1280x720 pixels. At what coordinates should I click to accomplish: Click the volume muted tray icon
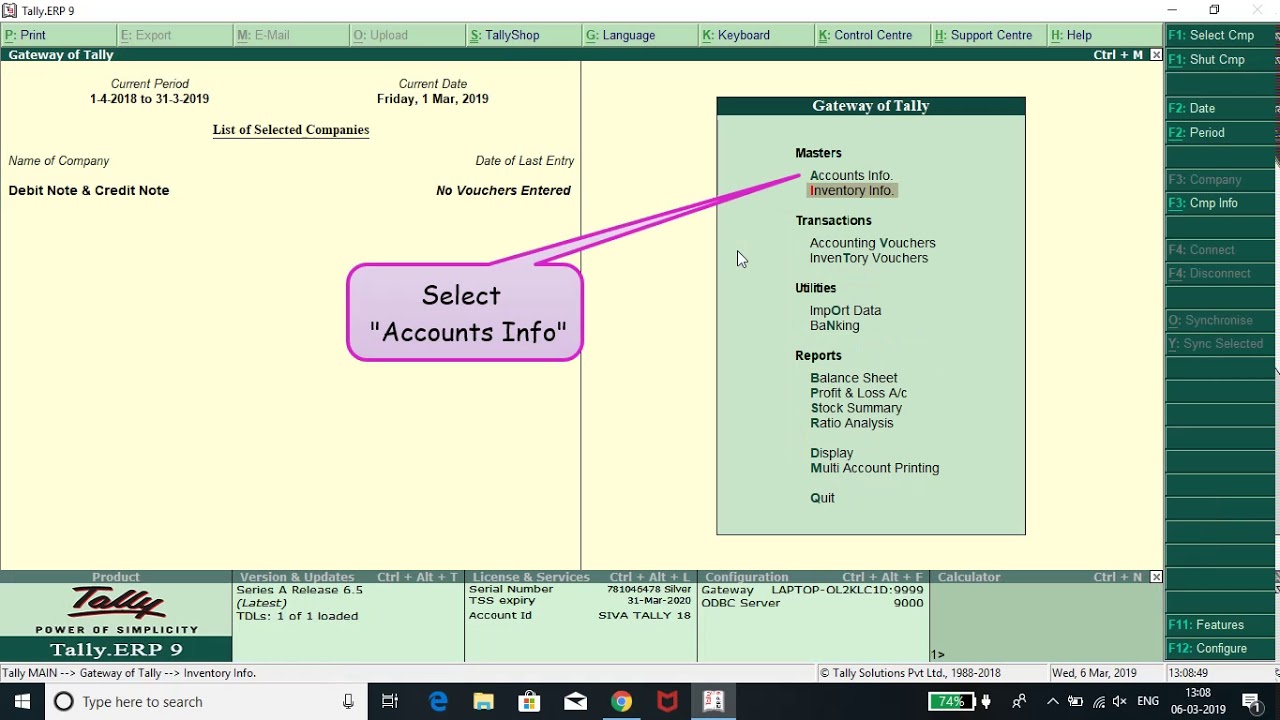point(1119,702)
